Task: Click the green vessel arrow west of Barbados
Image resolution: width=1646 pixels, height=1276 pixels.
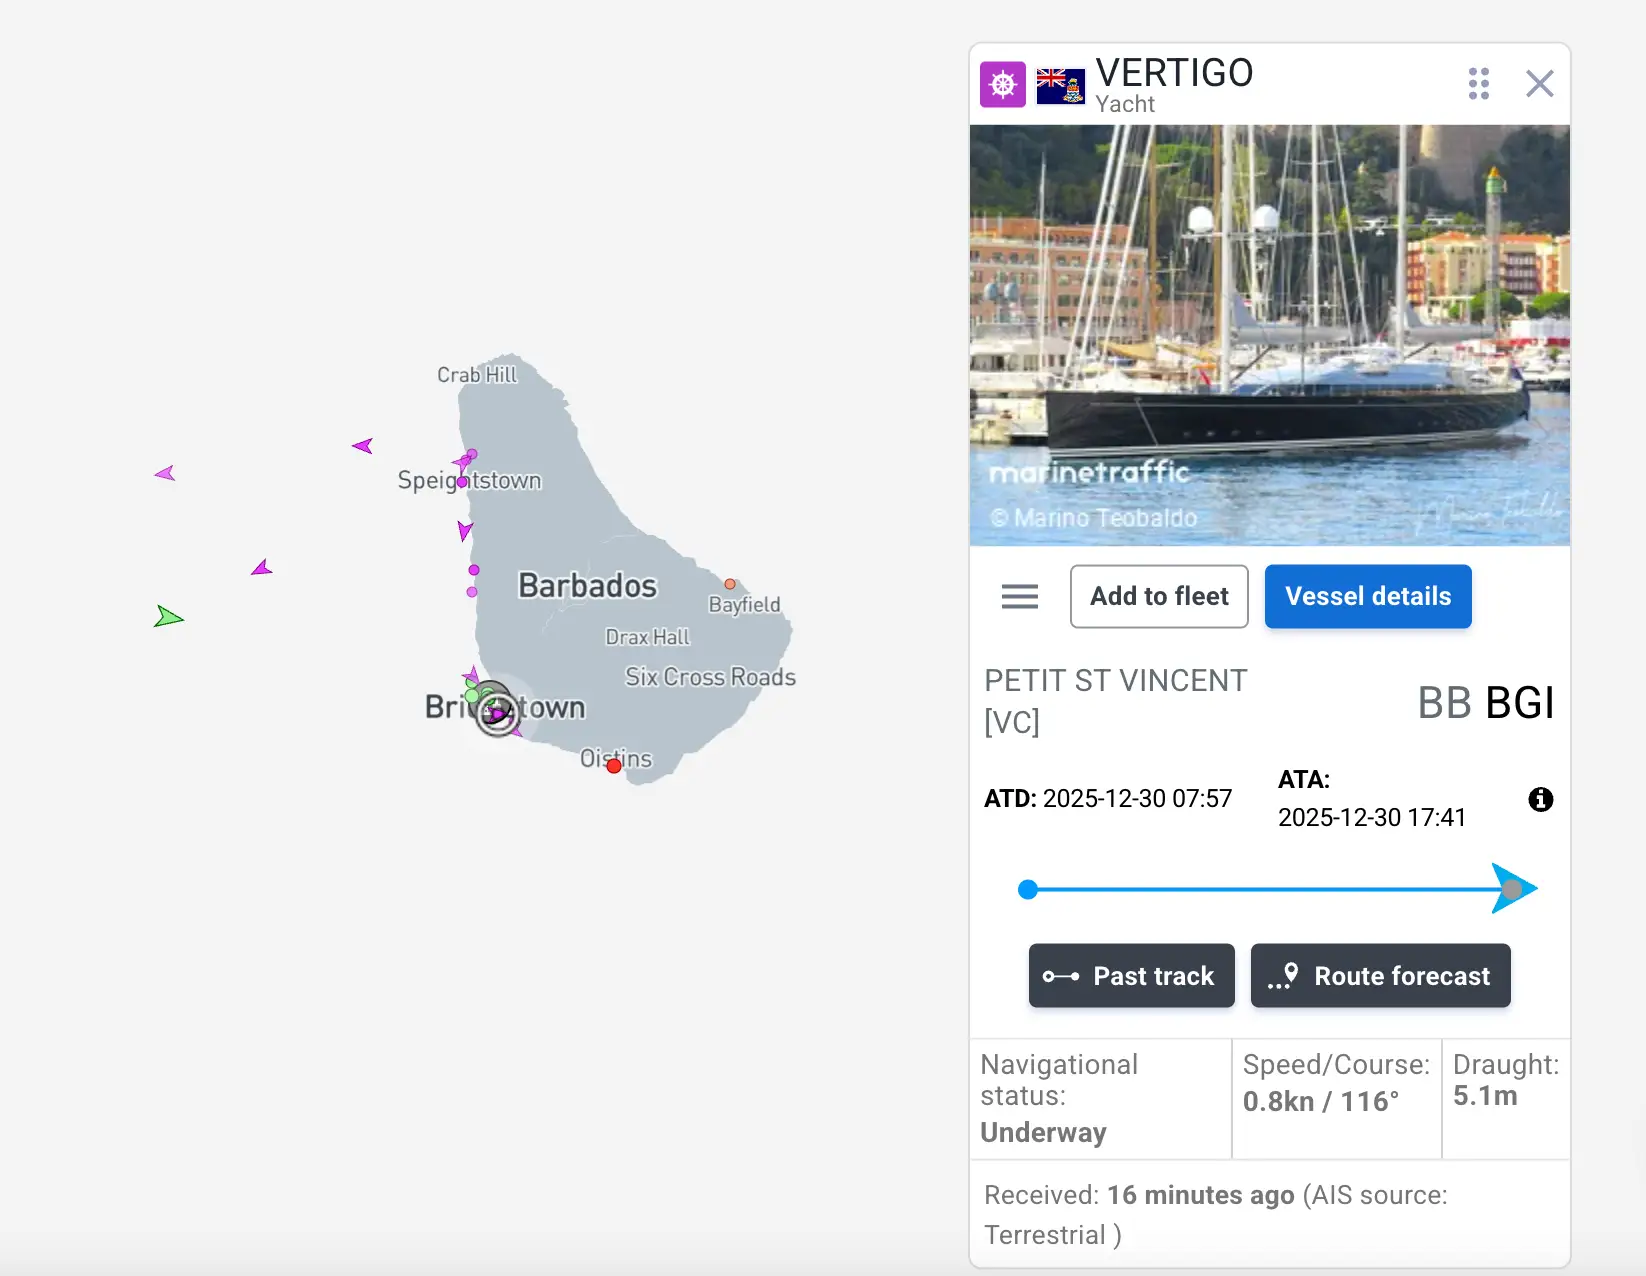Action: pyautogui.click(x=168, y=617)
